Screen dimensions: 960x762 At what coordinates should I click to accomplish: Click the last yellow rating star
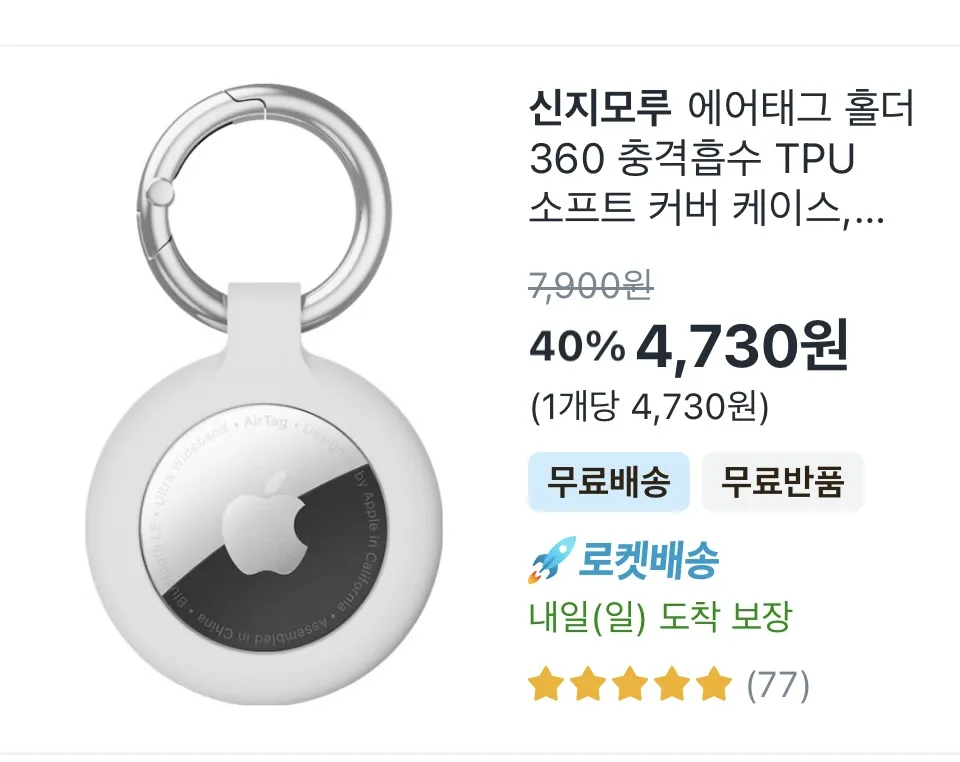click(x=714, y=685)
